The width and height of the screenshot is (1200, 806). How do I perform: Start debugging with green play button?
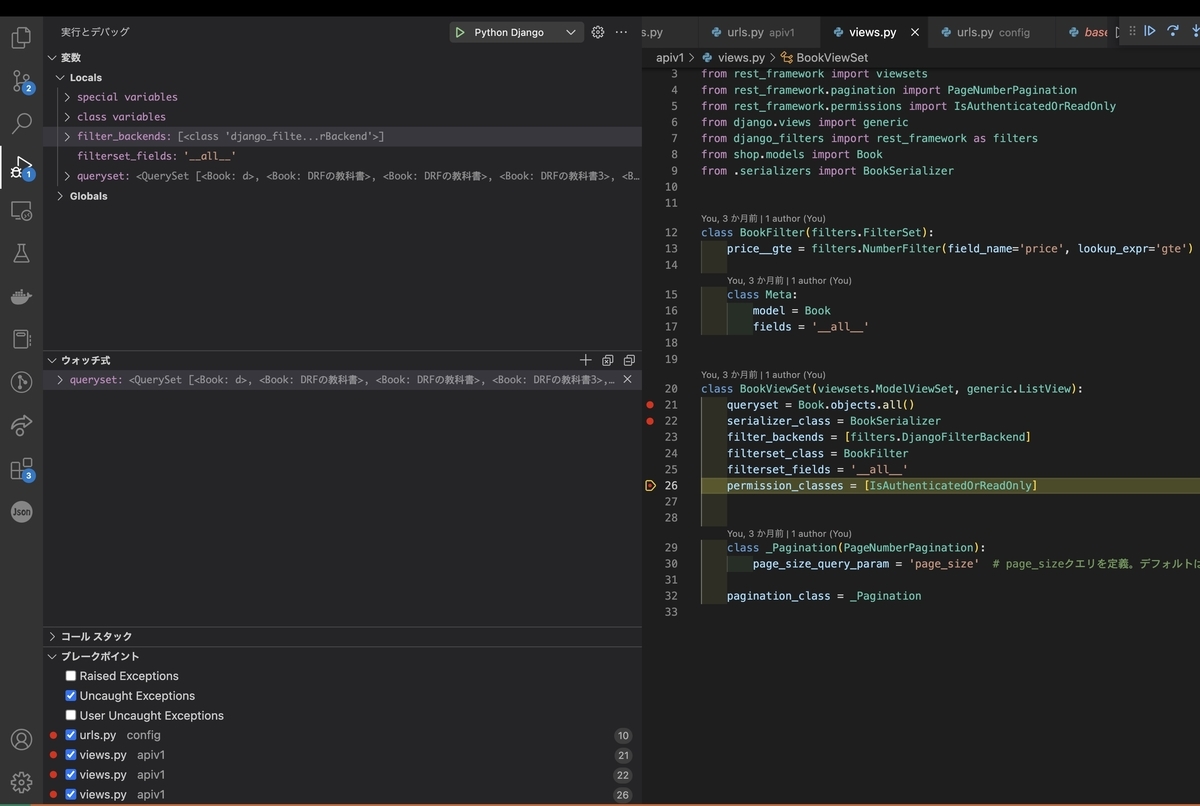460,32
